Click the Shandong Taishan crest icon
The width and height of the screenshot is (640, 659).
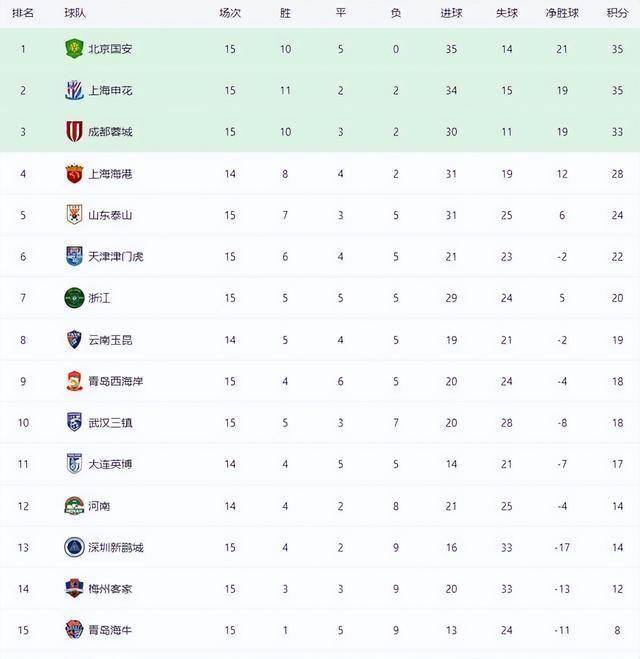(74, 215)
